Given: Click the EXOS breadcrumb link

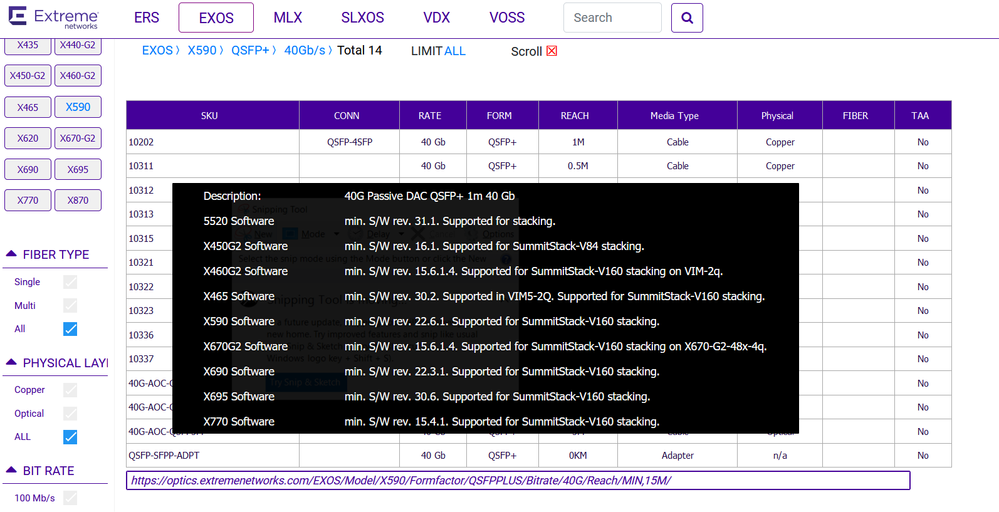Looking at the screenshot, I should click(x=157, y=50).
